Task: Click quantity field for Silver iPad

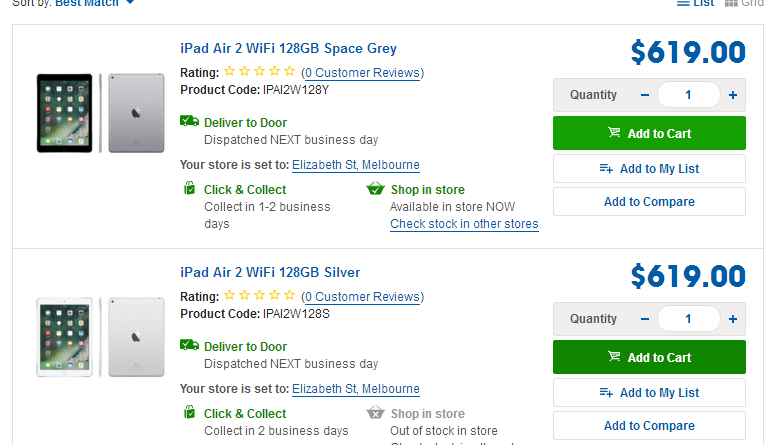Action: [x=689, y=319]
